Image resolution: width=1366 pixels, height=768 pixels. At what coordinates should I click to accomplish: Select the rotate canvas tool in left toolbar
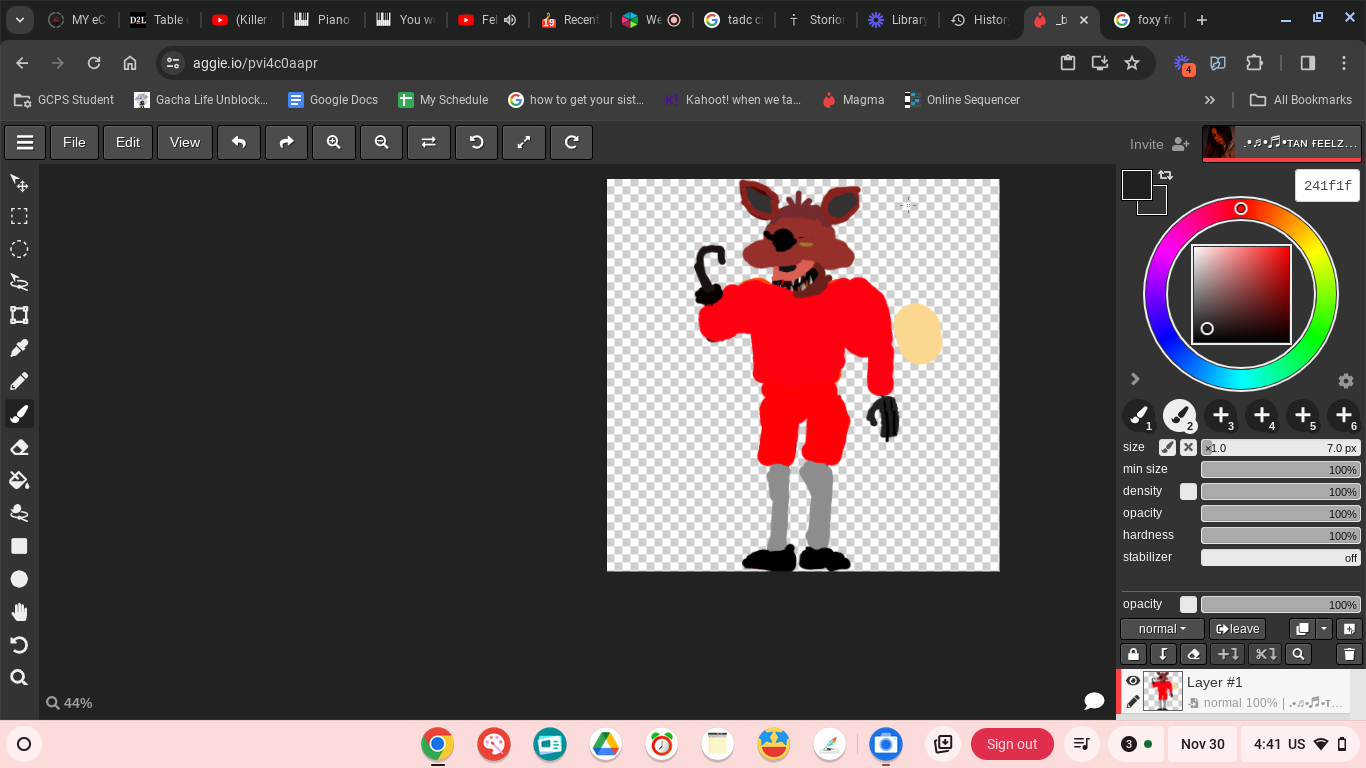click(19, 645)
